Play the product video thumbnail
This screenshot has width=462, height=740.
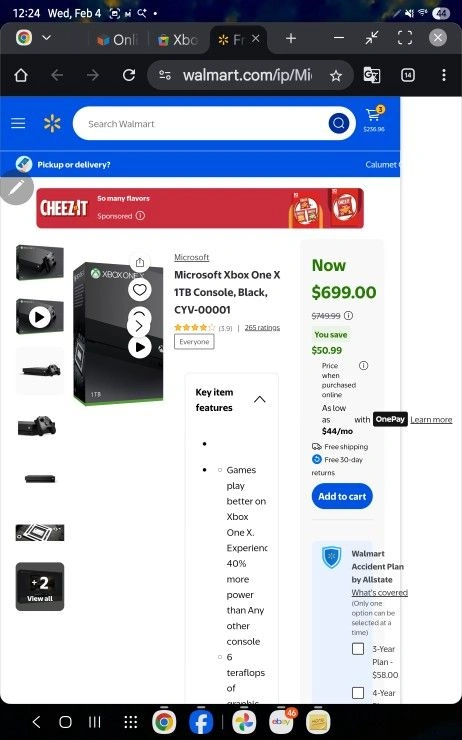(40, 317)
